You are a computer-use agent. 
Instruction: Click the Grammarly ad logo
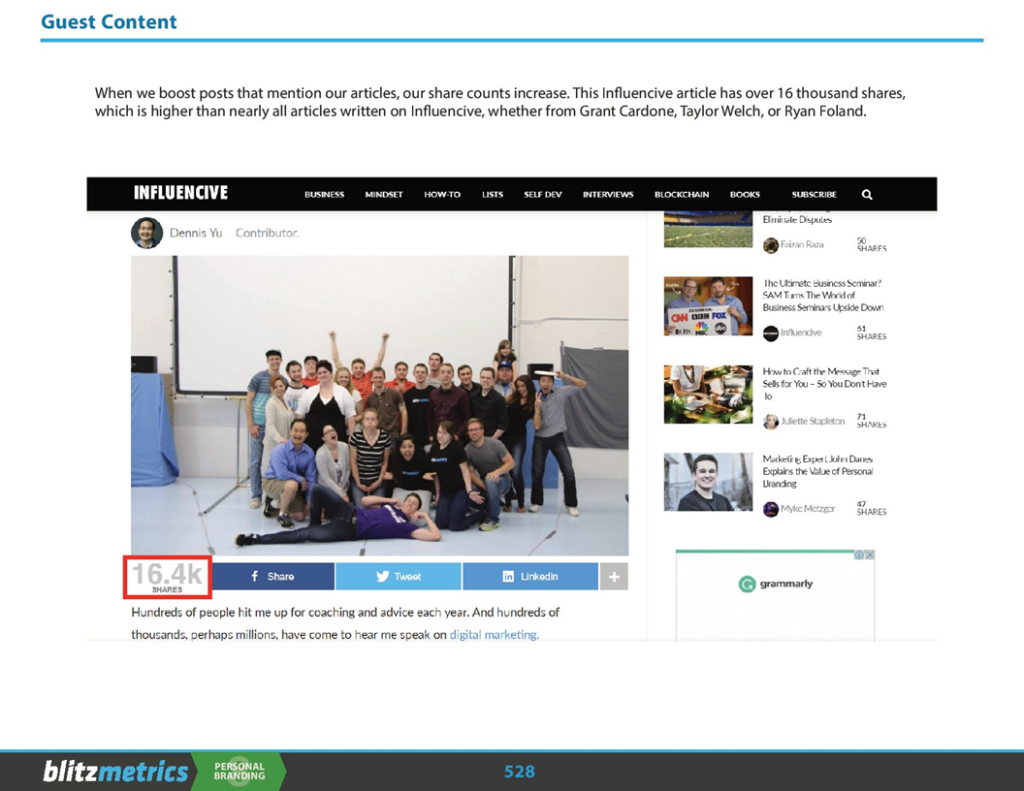click(x=776, y=584)
